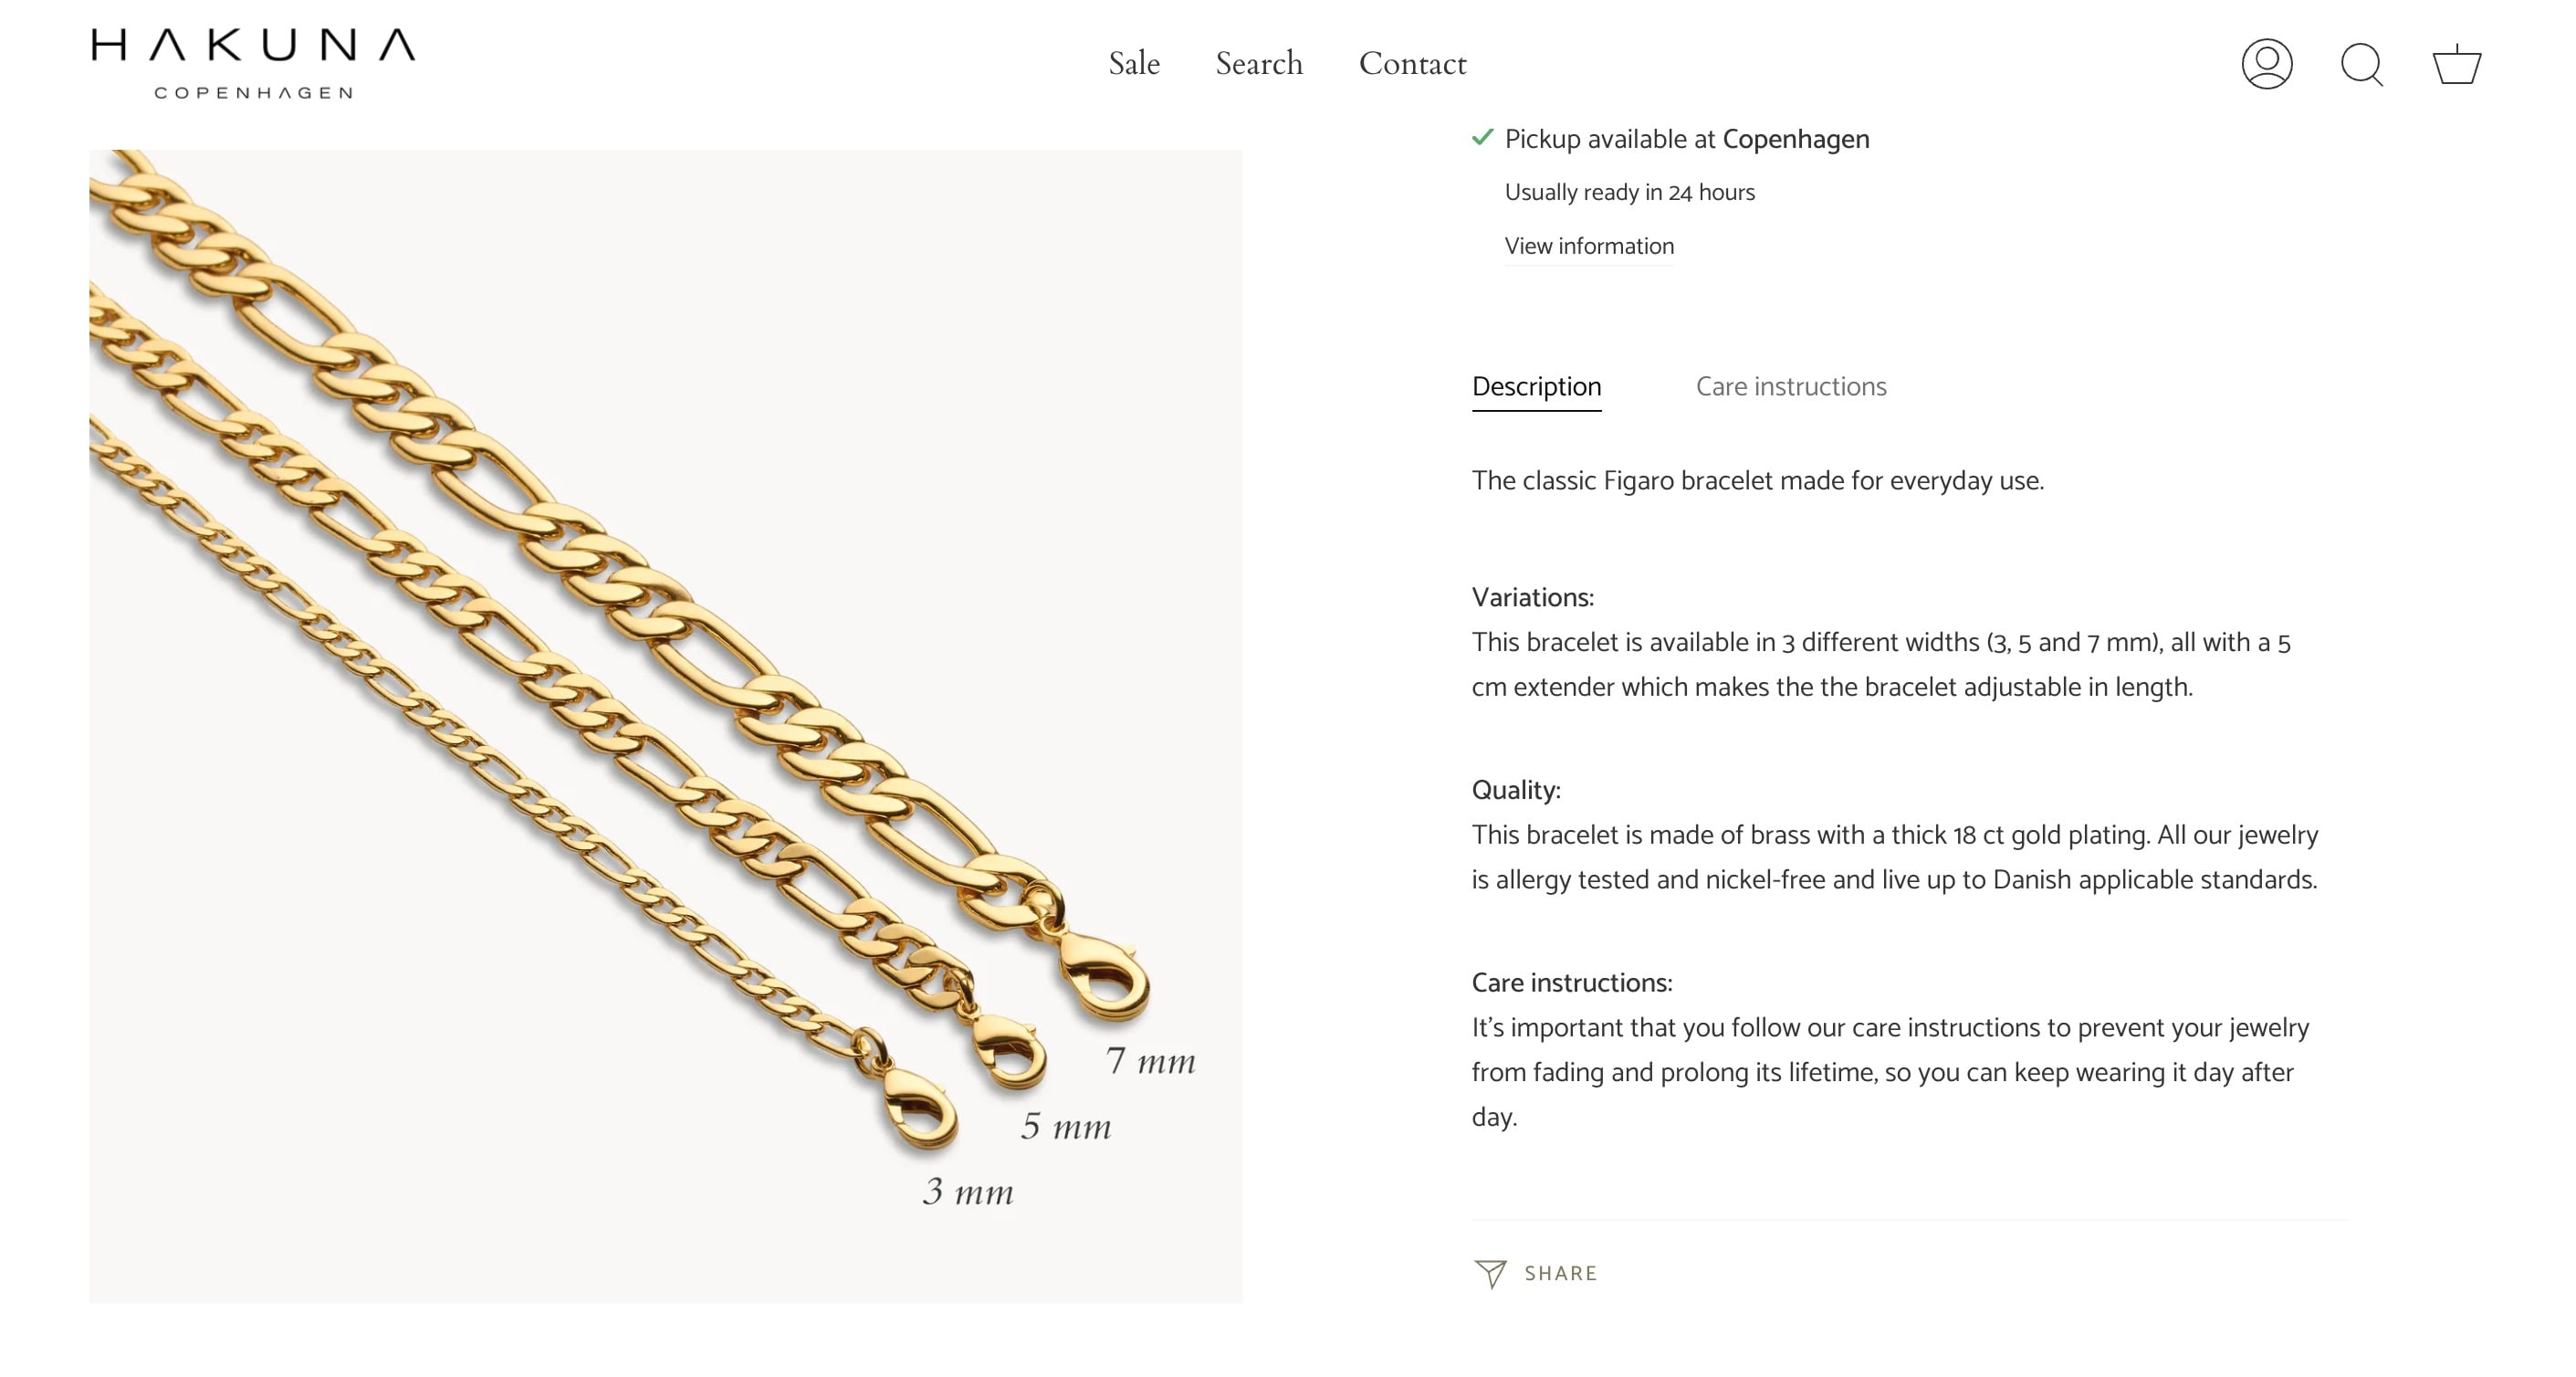Click the 3 mm label on image

968,1192
